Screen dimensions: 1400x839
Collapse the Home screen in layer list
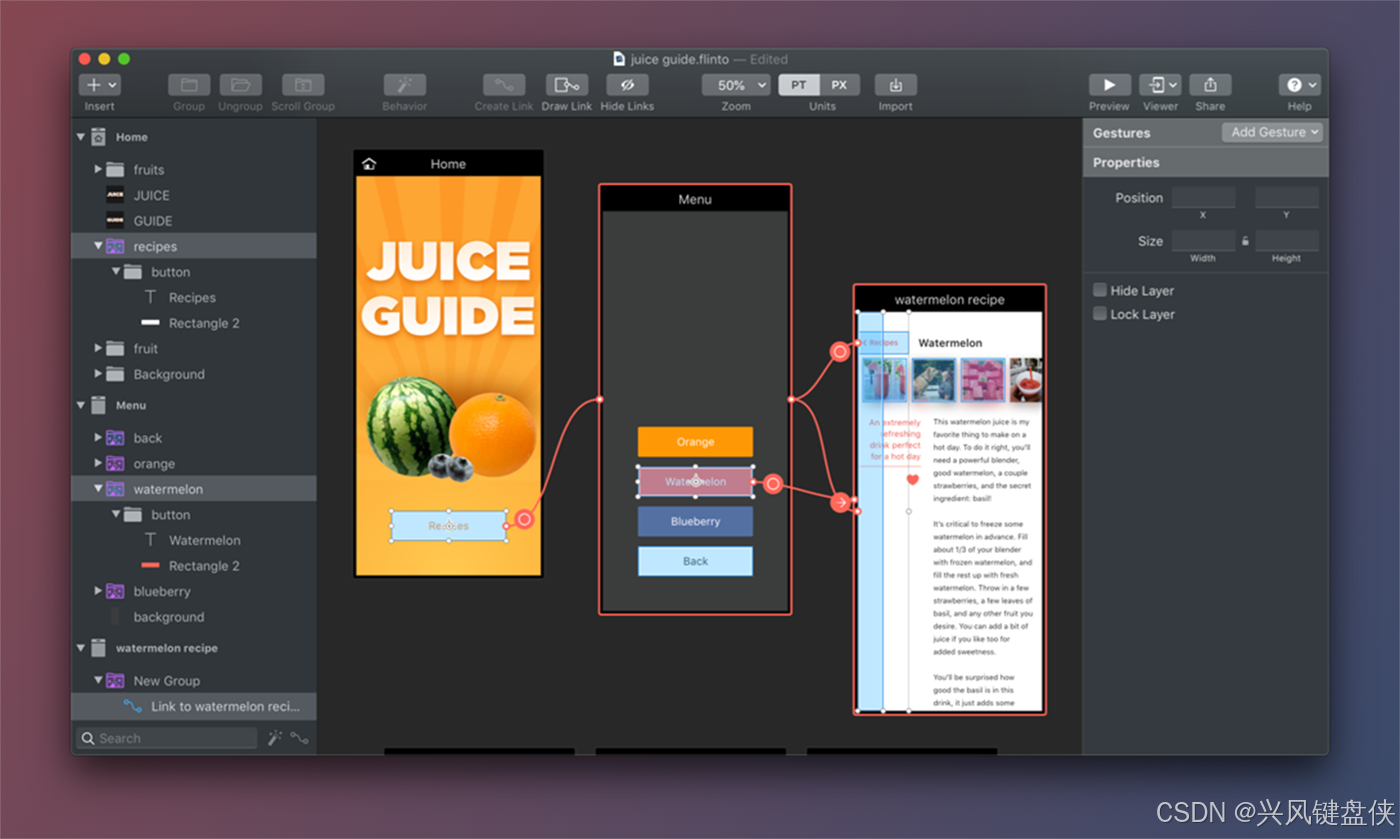81,137
